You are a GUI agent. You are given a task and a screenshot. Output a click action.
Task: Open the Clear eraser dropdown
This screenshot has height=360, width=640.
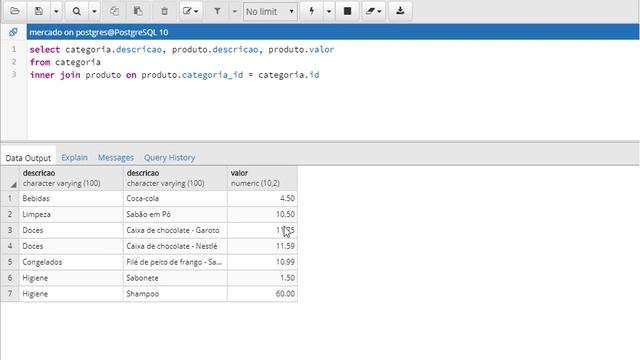point(373,11)
